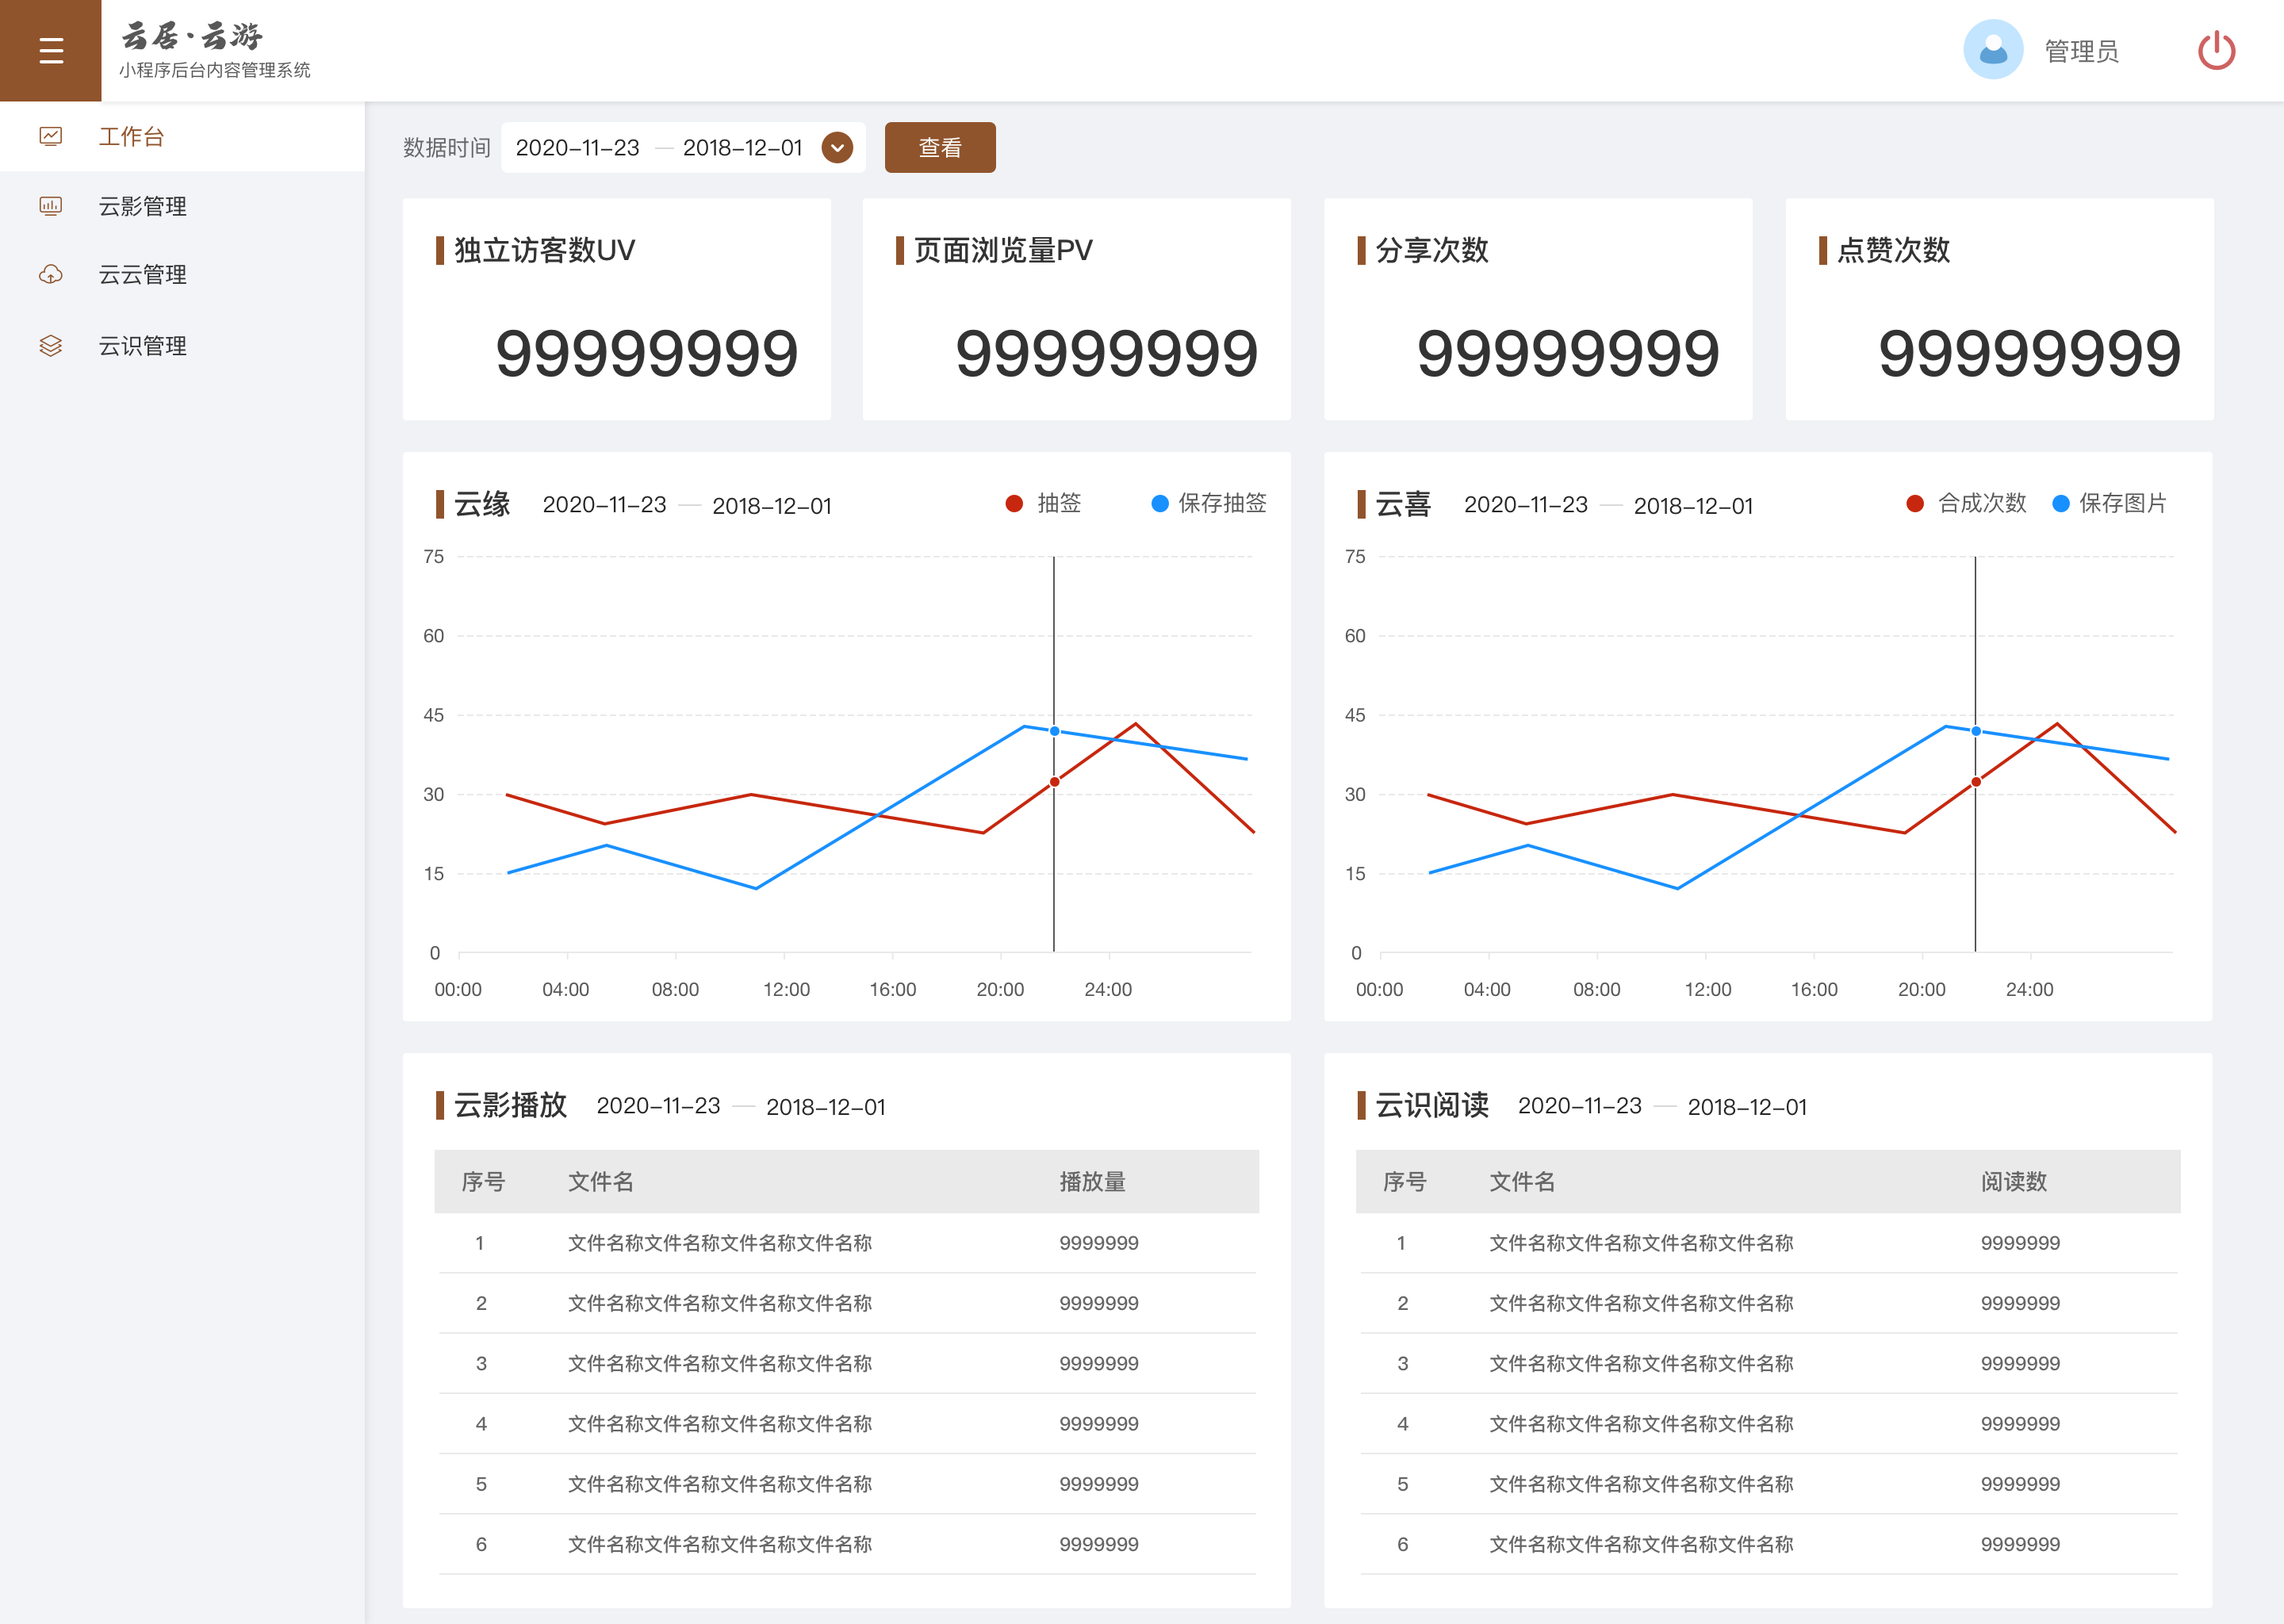Click the read count in row 6 of 云识阅读
The width and height of the screenshot is (2284, 1624).
pyautogui.click(x=2019, y=1544)
